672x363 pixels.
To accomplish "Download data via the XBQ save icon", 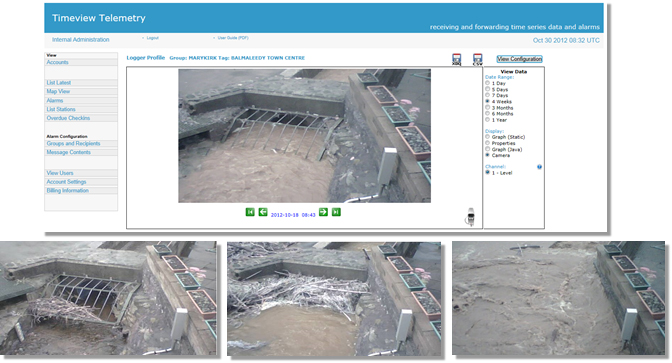I will [x=456, y=59].
